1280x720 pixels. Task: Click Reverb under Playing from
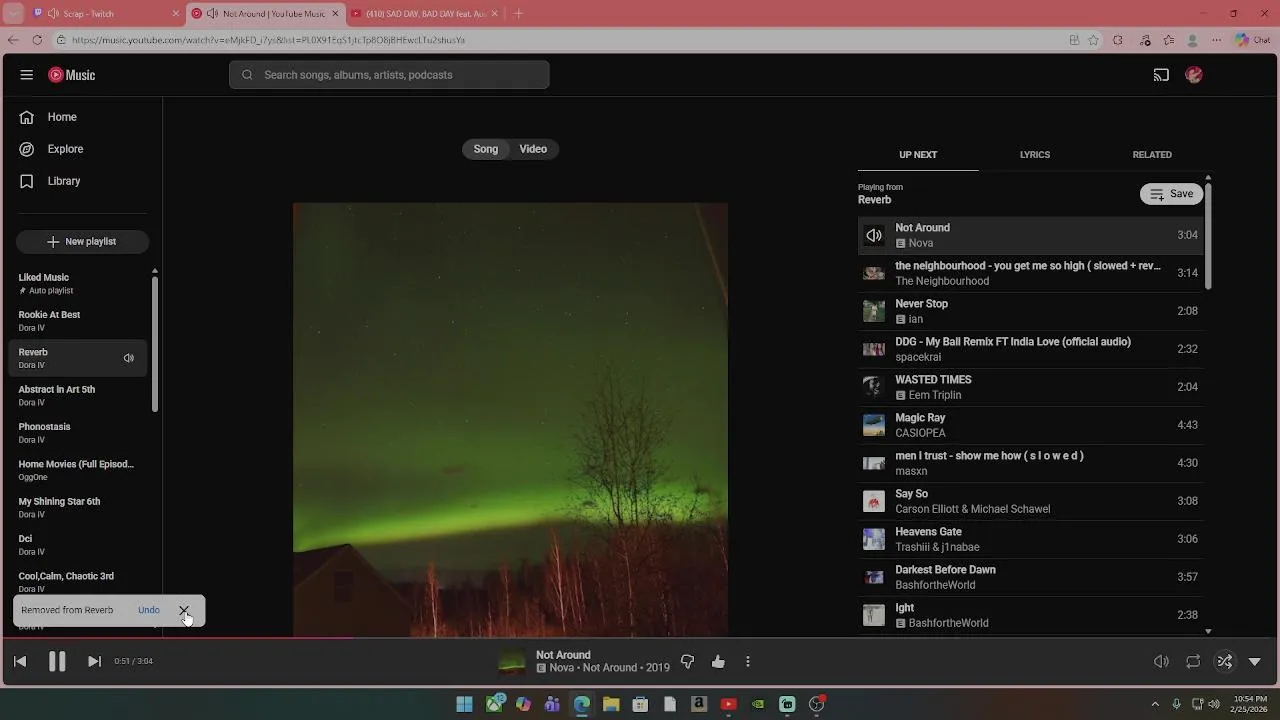874,200
